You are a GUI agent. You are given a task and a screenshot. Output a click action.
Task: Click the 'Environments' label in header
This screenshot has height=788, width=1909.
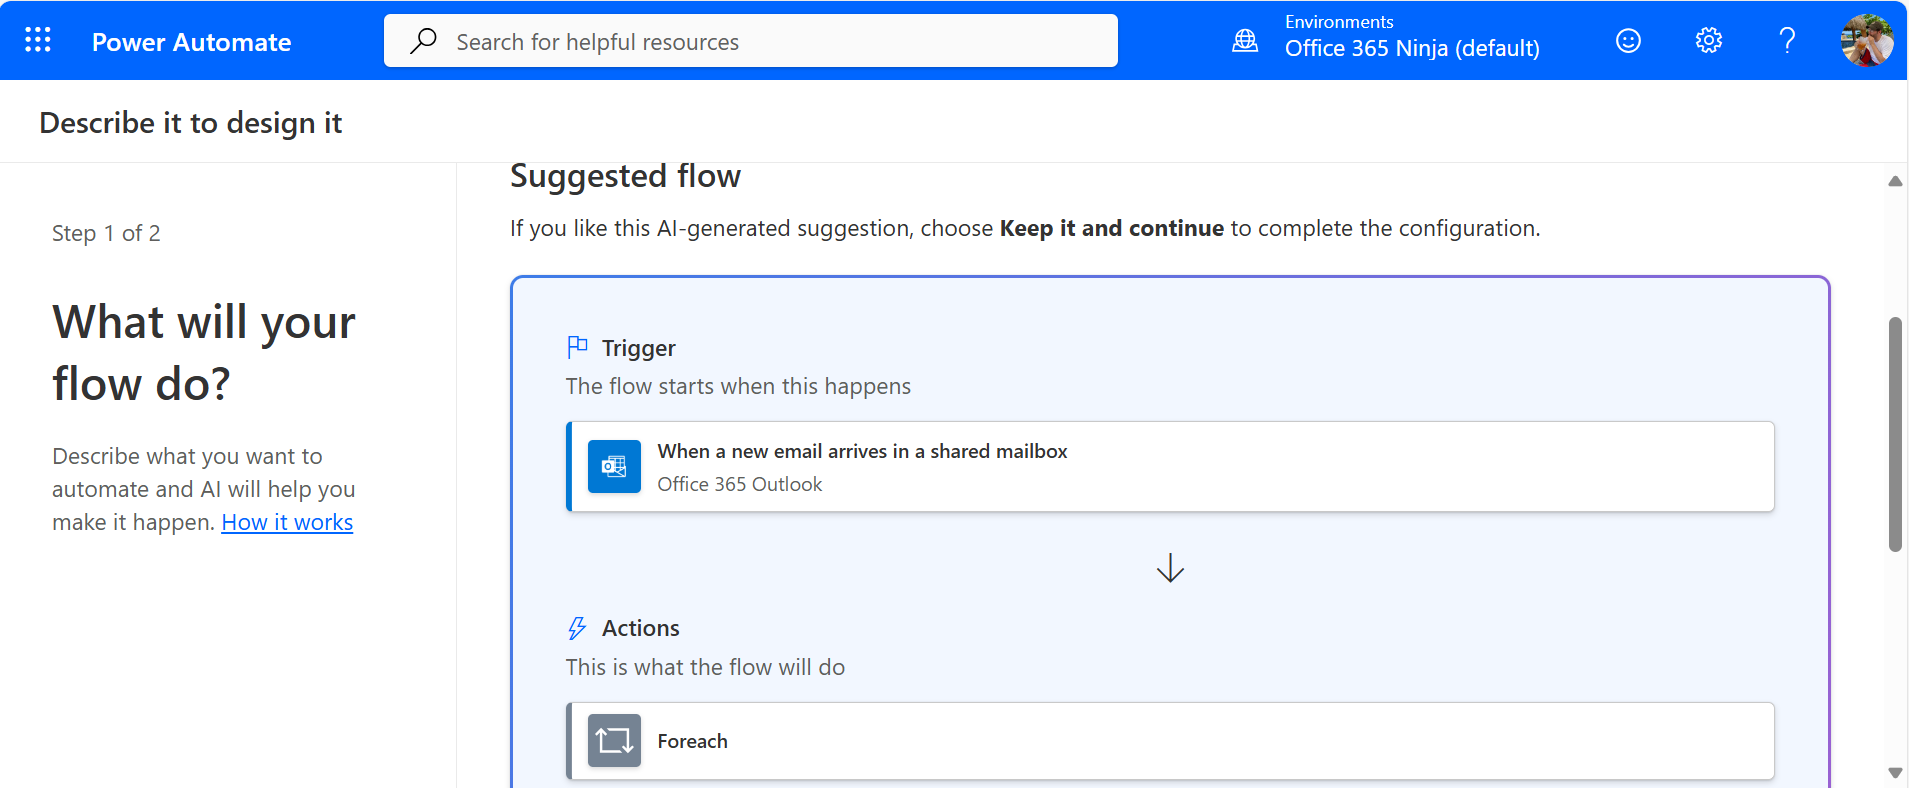(1339, 22)
